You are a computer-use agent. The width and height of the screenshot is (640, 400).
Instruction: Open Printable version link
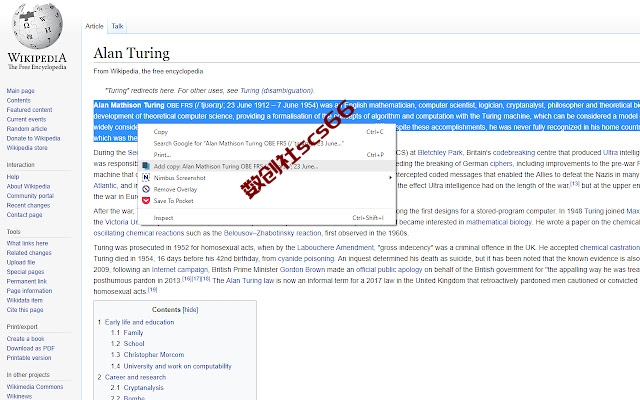tap(29, 358)
